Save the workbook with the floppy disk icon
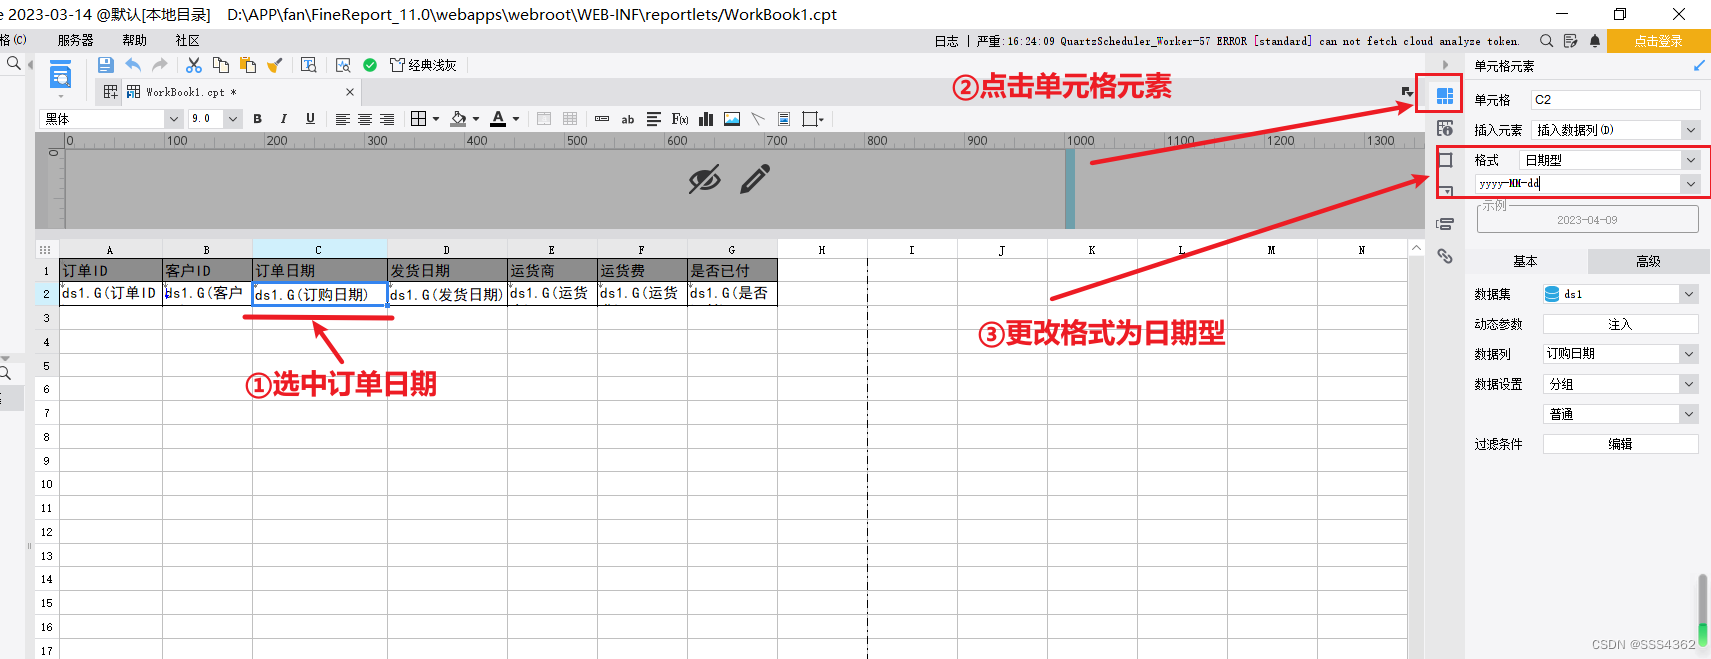This screenshot has width=1711, height=659. point(105,65)
